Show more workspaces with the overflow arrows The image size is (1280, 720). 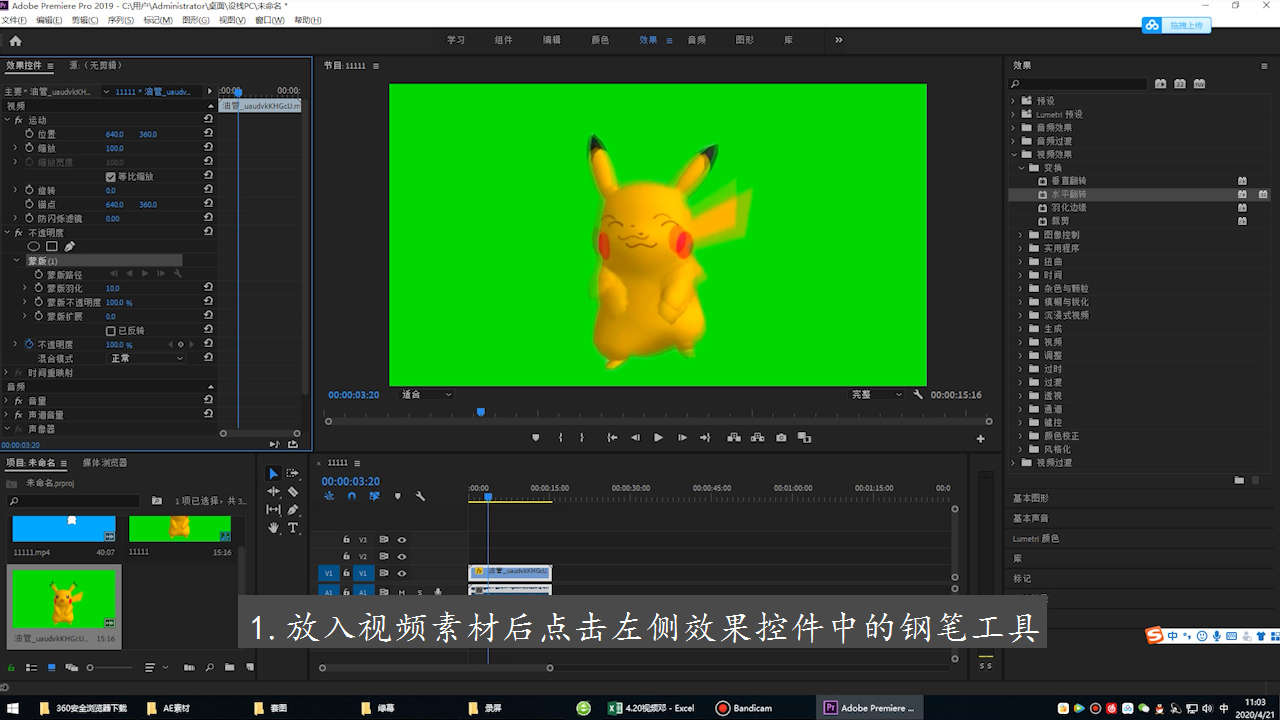click(838, 40)
